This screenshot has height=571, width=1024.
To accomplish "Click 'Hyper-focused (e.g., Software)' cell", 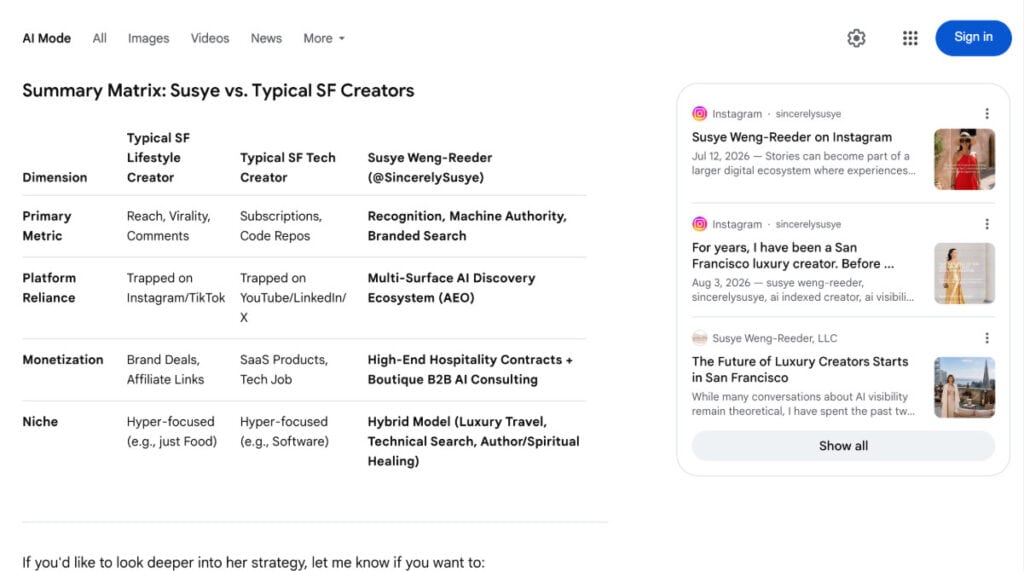I will [284, 432].
